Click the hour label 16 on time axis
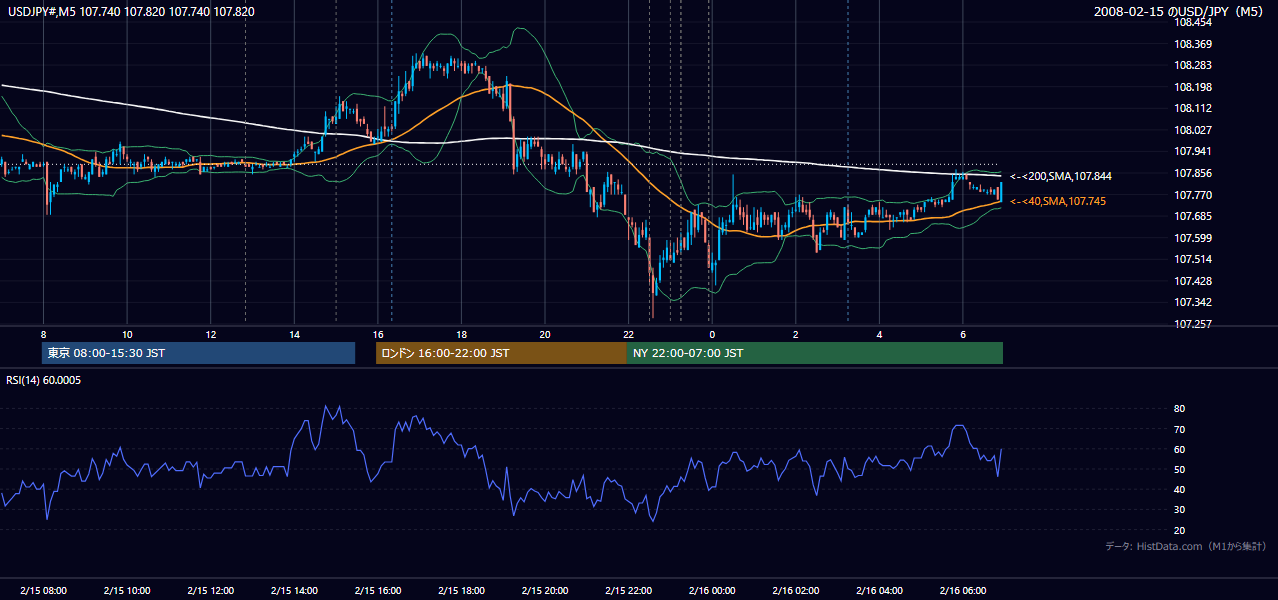This screenshot has width=1278, height=600. click(378, 334)
